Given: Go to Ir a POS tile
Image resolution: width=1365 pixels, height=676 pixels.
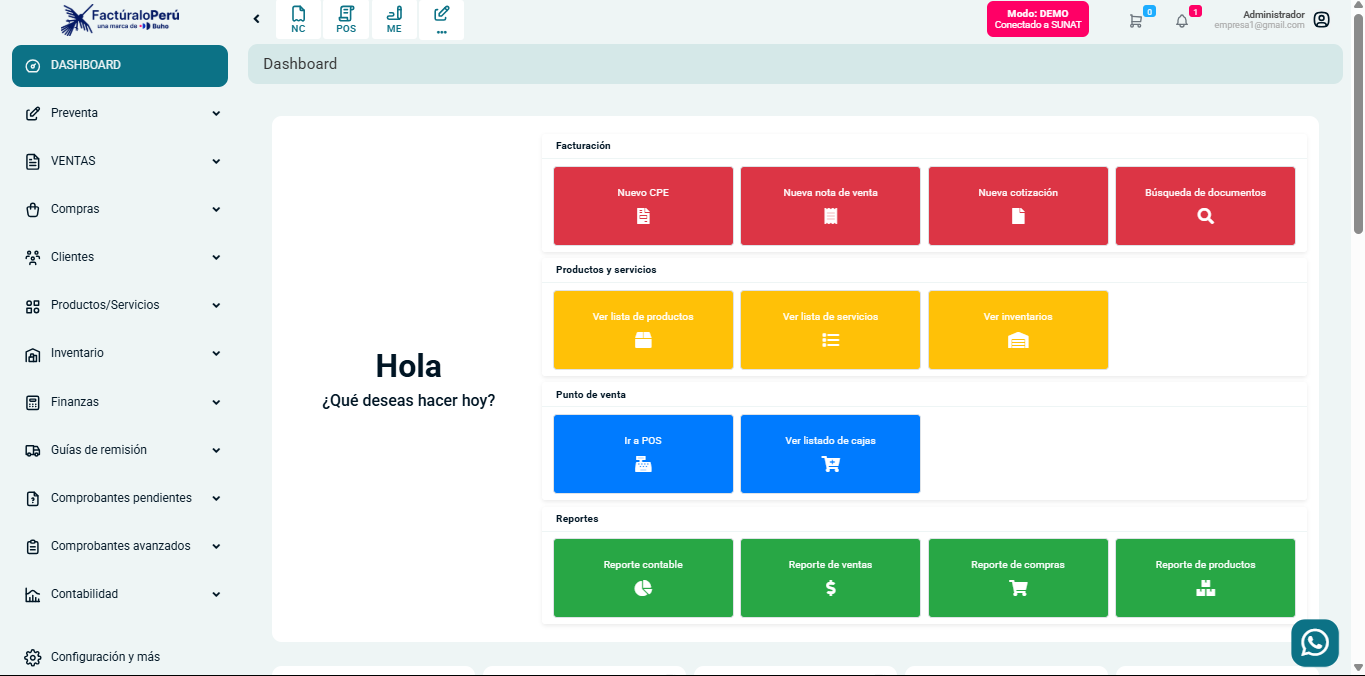Looking at the screenshot, I should (643, 453).
